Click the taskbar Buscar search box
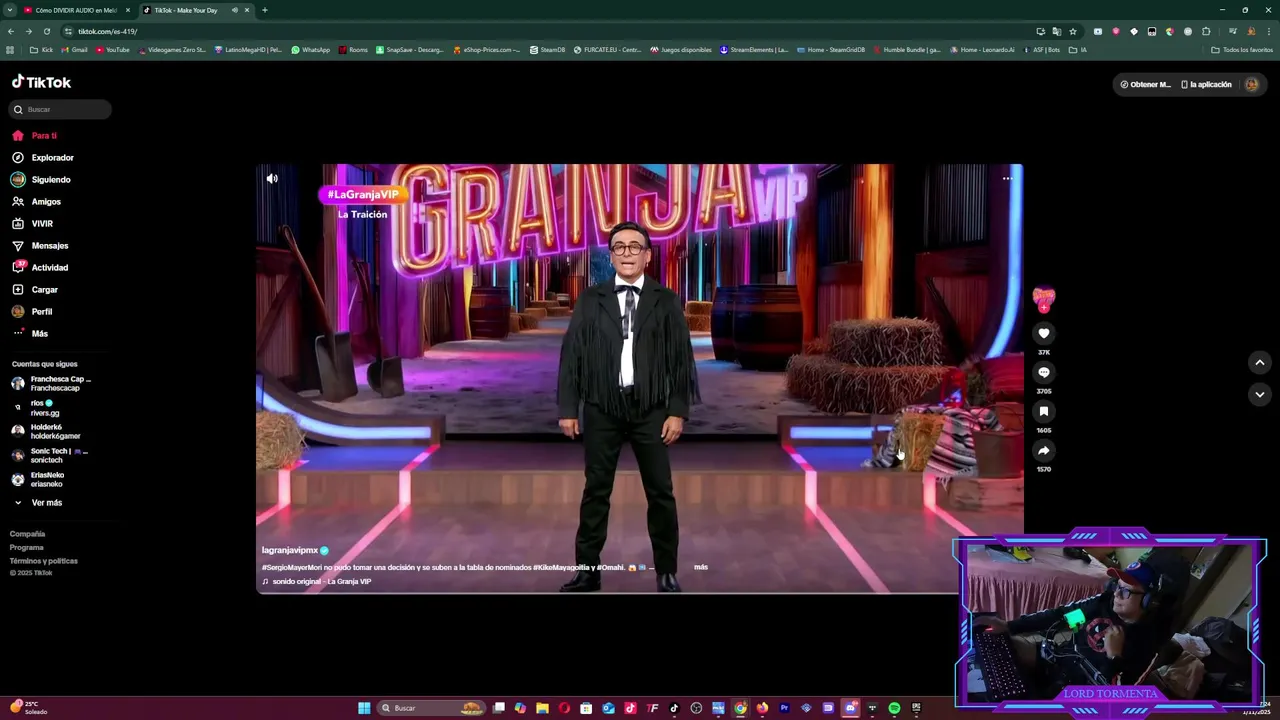 coord(430,708)
